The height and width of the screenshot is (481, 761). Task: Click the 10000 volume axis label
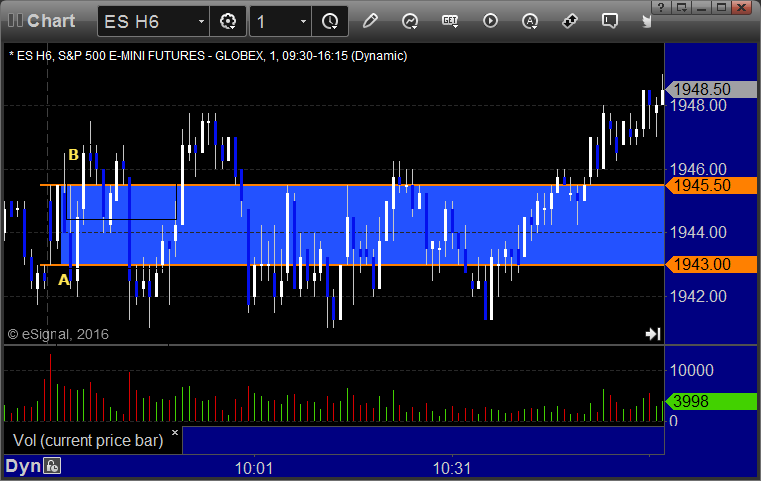[x=692, y=370]
